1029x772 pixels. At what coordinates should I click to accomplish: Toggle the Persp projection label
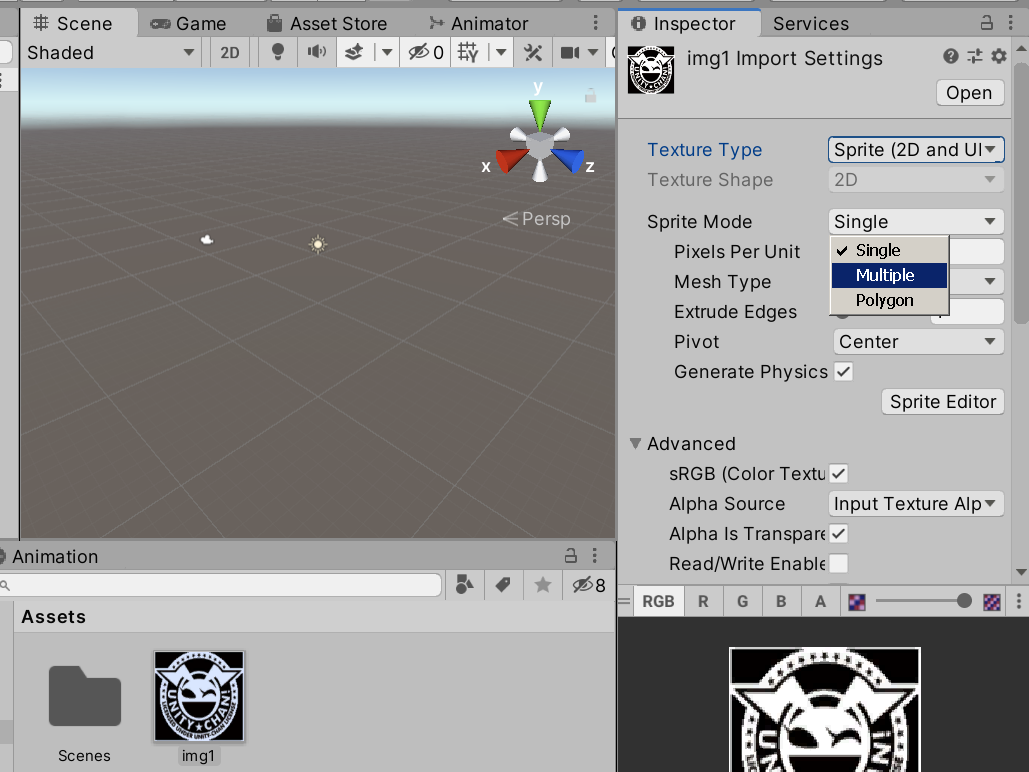(x=537, y=219)
